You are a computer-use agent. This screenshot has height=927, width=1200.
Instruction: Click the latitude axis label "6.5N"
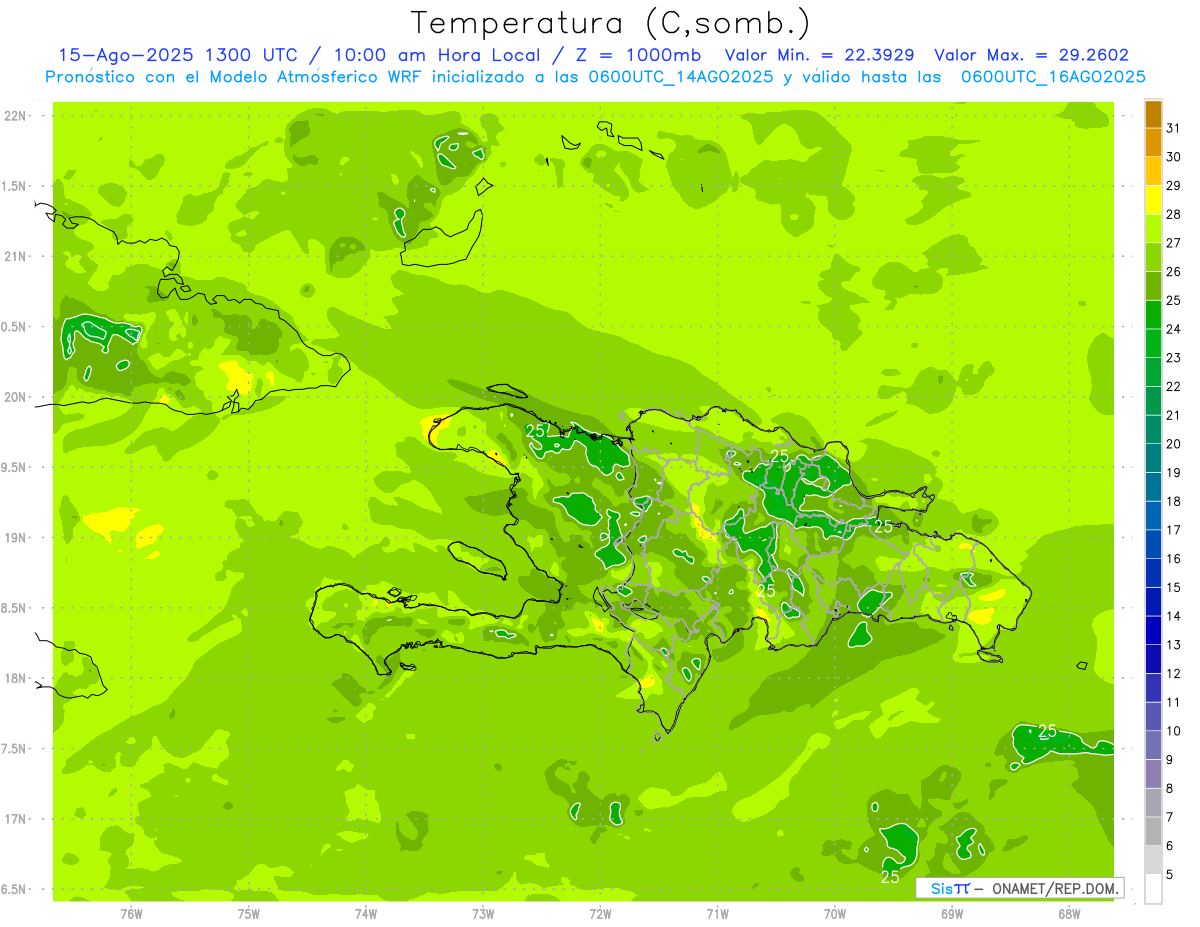pos(15,889)
